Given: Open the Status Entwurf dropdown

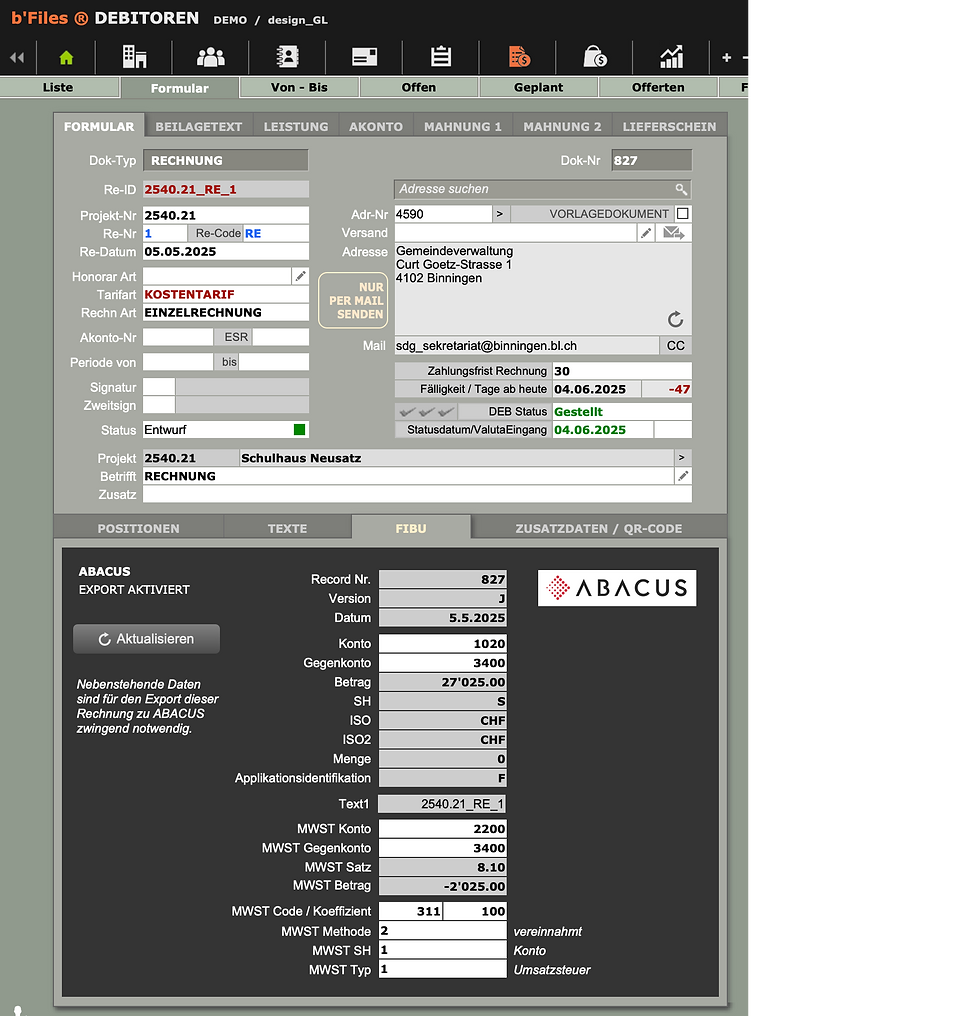Looking at the screenshot, I should click(x=226, y=430).
